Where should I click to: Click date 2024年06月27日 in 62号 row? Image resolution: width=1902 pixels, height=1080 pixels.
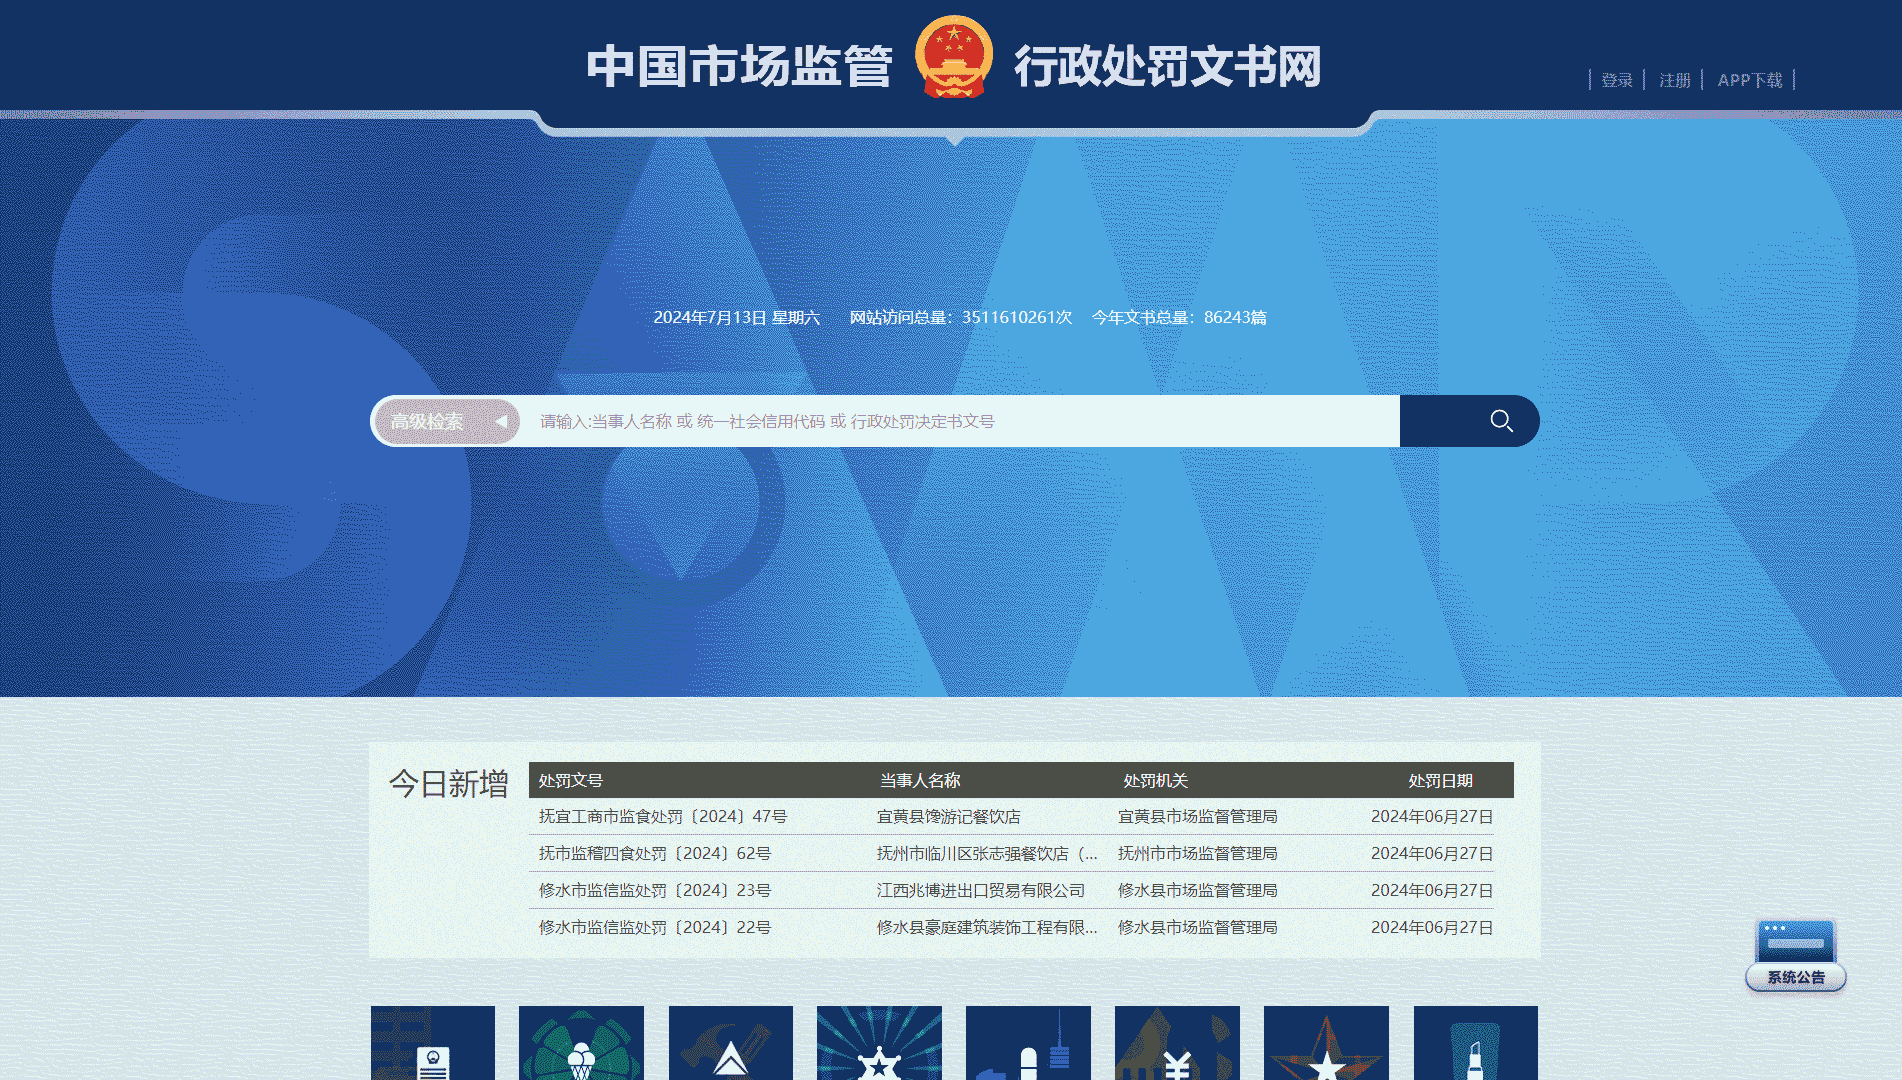[1432, 854]
